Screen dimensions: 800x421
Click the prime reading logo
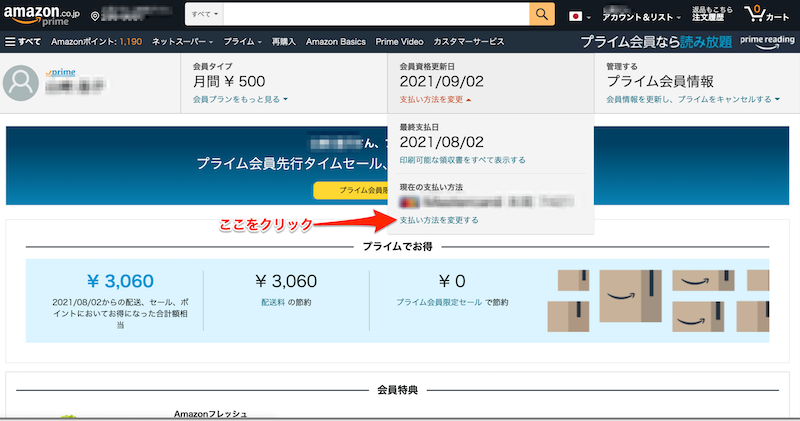767,42
